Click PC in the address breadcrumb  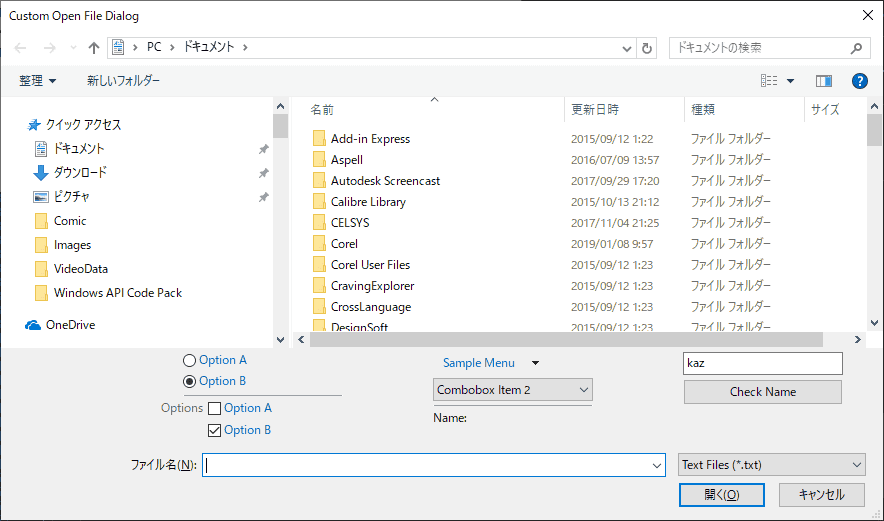[154, 47]
